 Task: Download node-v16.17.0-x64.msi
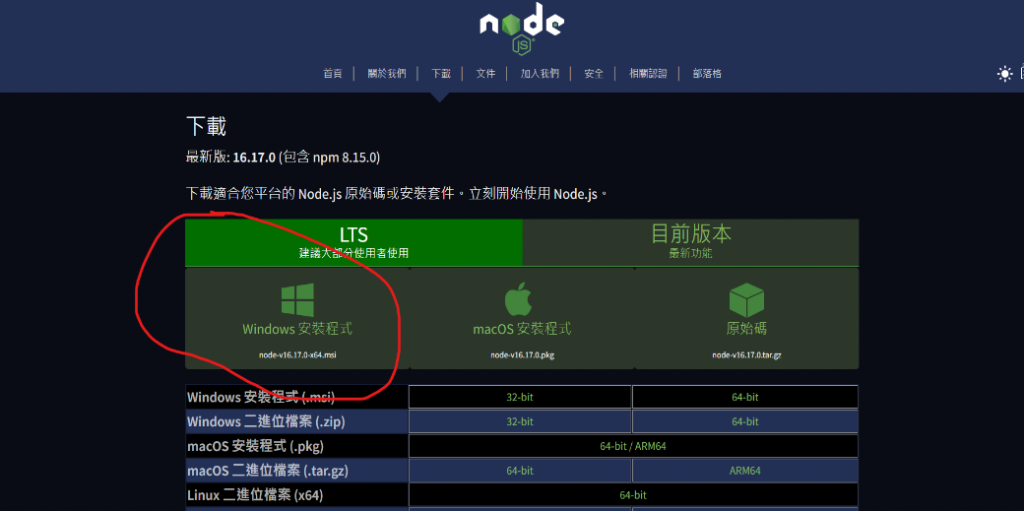(298, 355)
